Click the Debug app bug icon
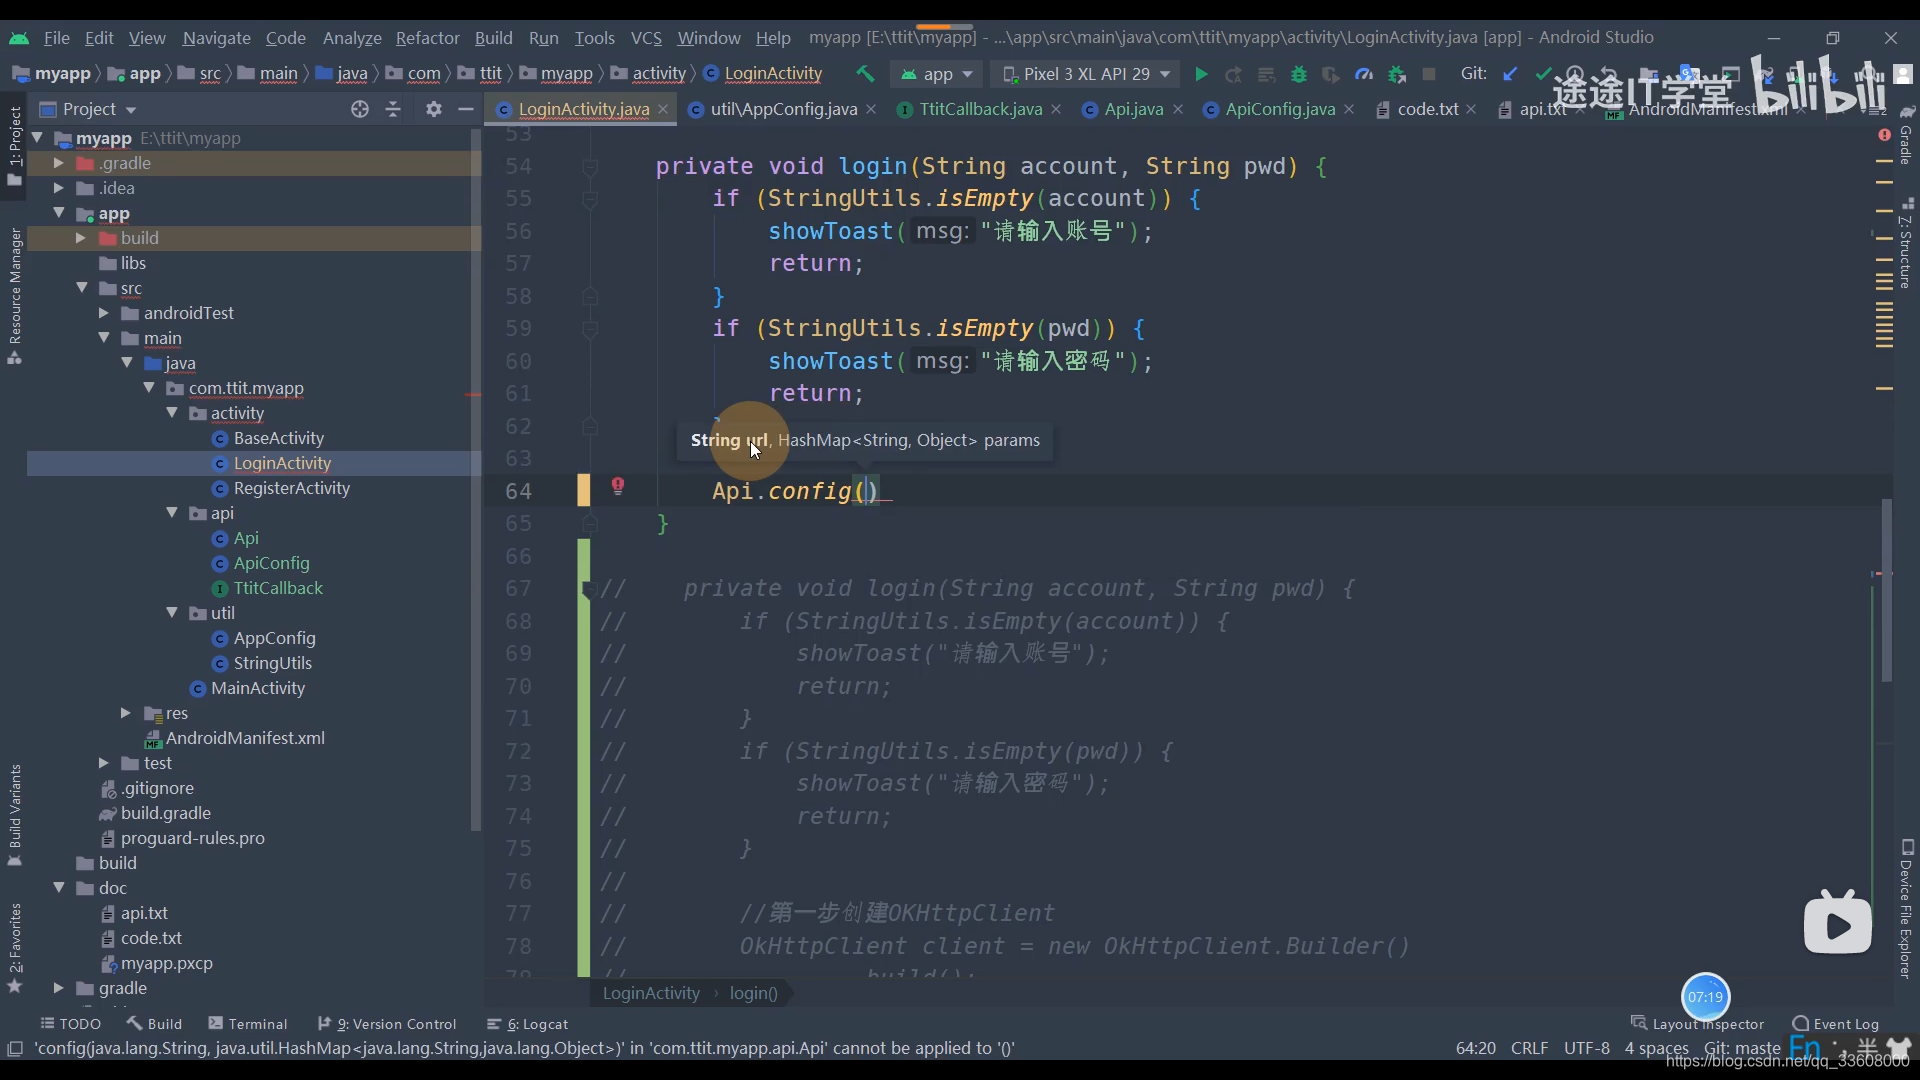The height and width of the screenshot is (1080, 1920). [1299, 74]
